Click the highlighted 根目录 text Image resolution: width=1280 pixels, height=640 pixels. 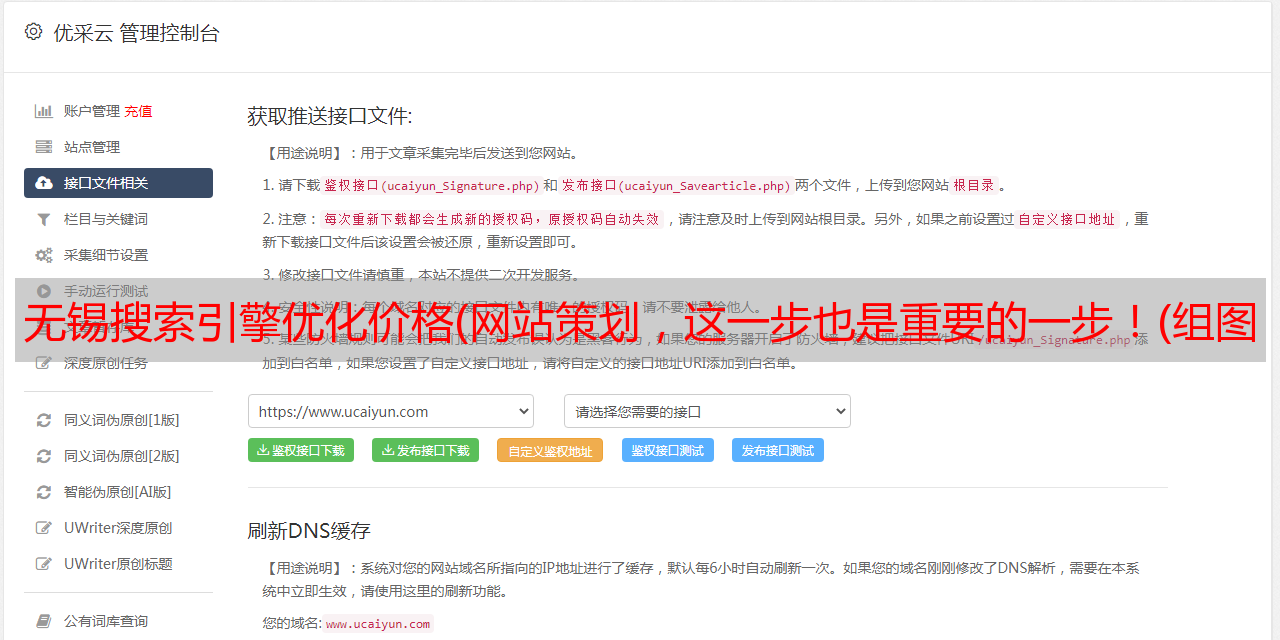[974, 185]
